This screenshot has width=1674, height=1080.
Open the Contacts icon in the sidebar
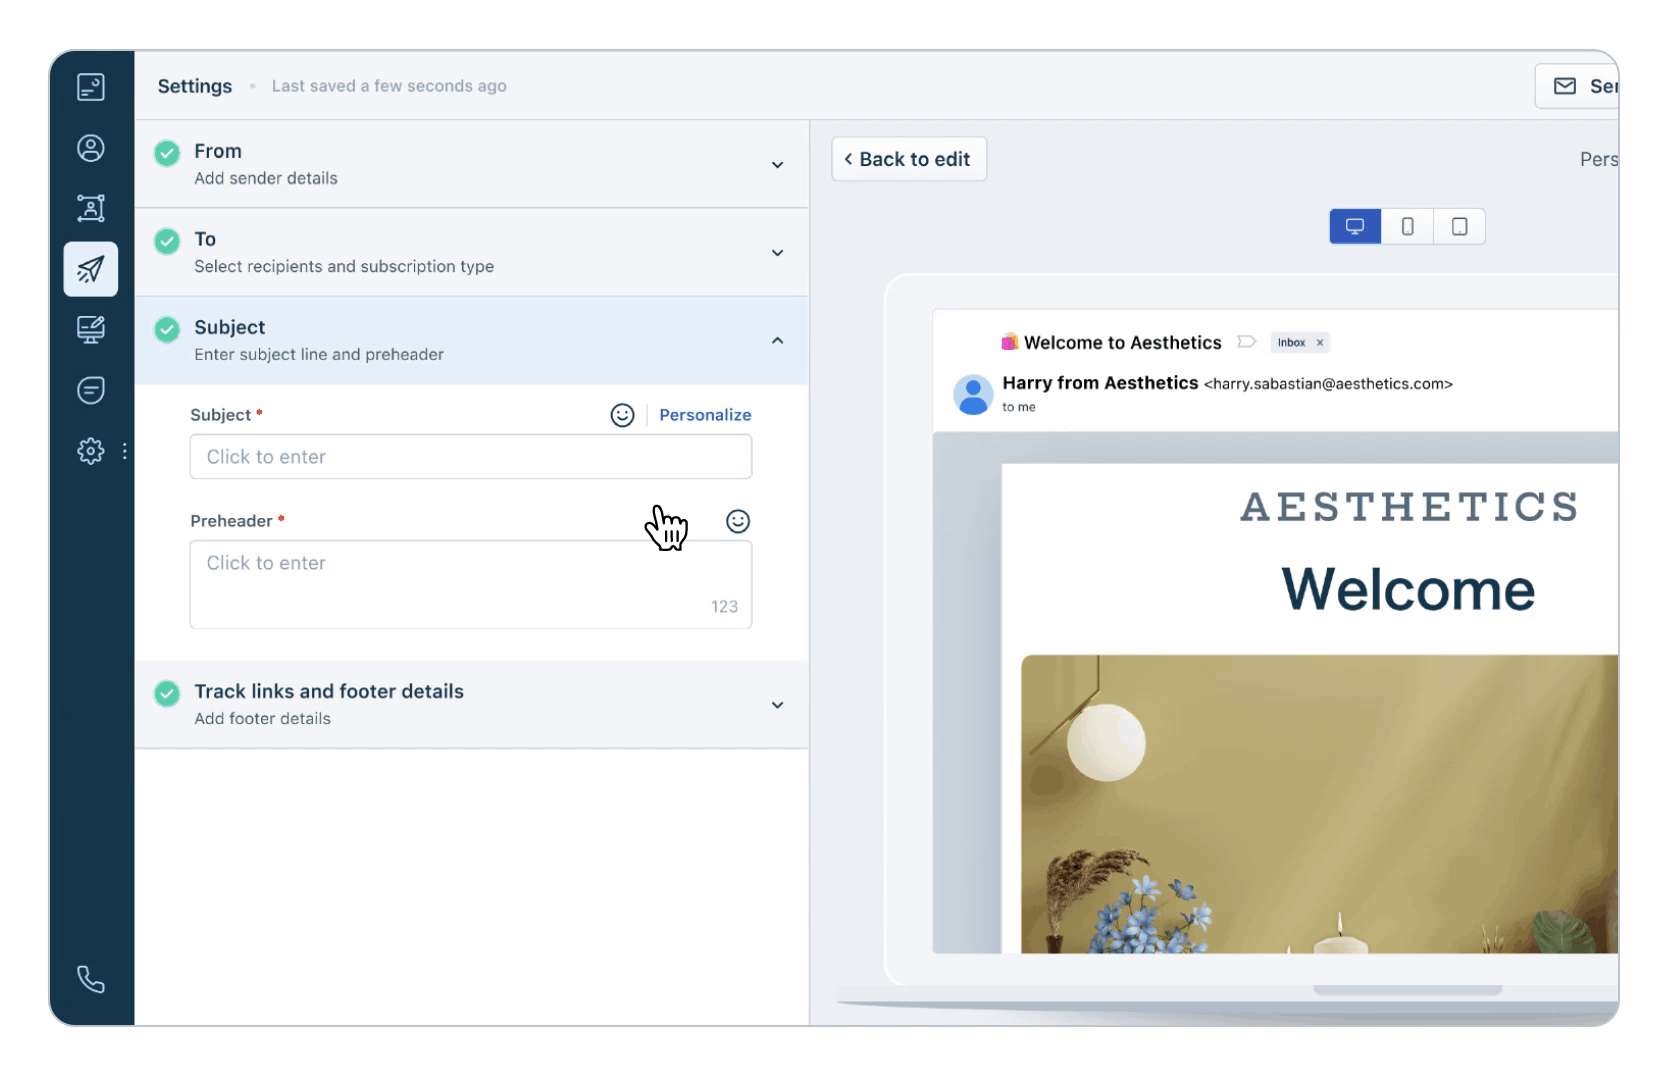pos(90,148)
